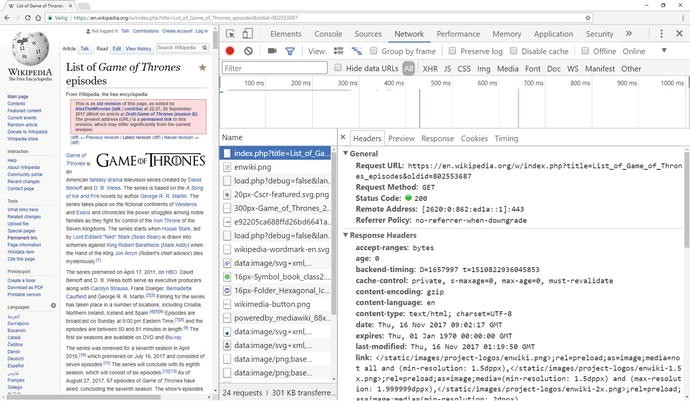Screen dimensions: 690x401
Task: Click the Wikipedia page vertical scrollbar
Action: pyautogui.click(x=215, y=40)
